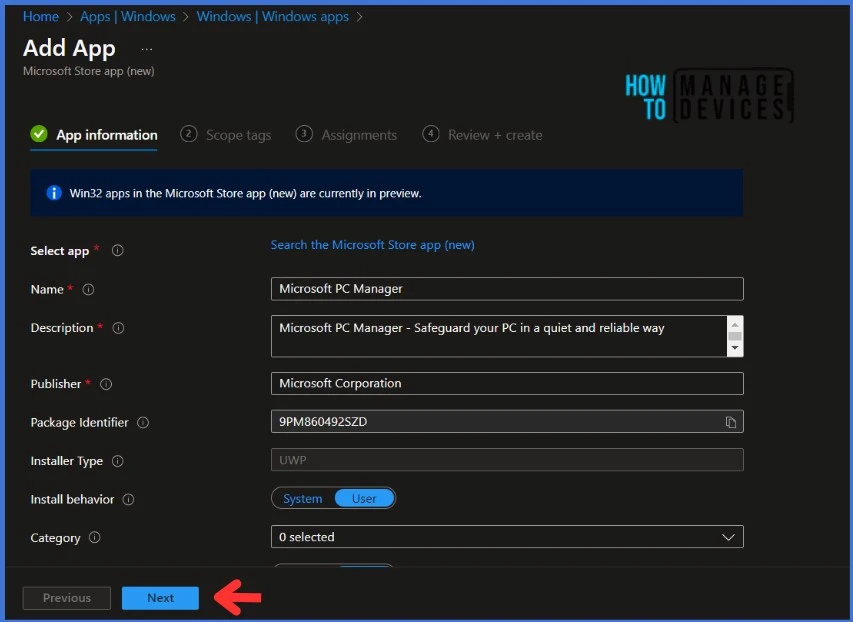The height and width of the screenshot is (622, 853).
Task: Expand the Category dropdown
Action: click(x=728, y=537)
